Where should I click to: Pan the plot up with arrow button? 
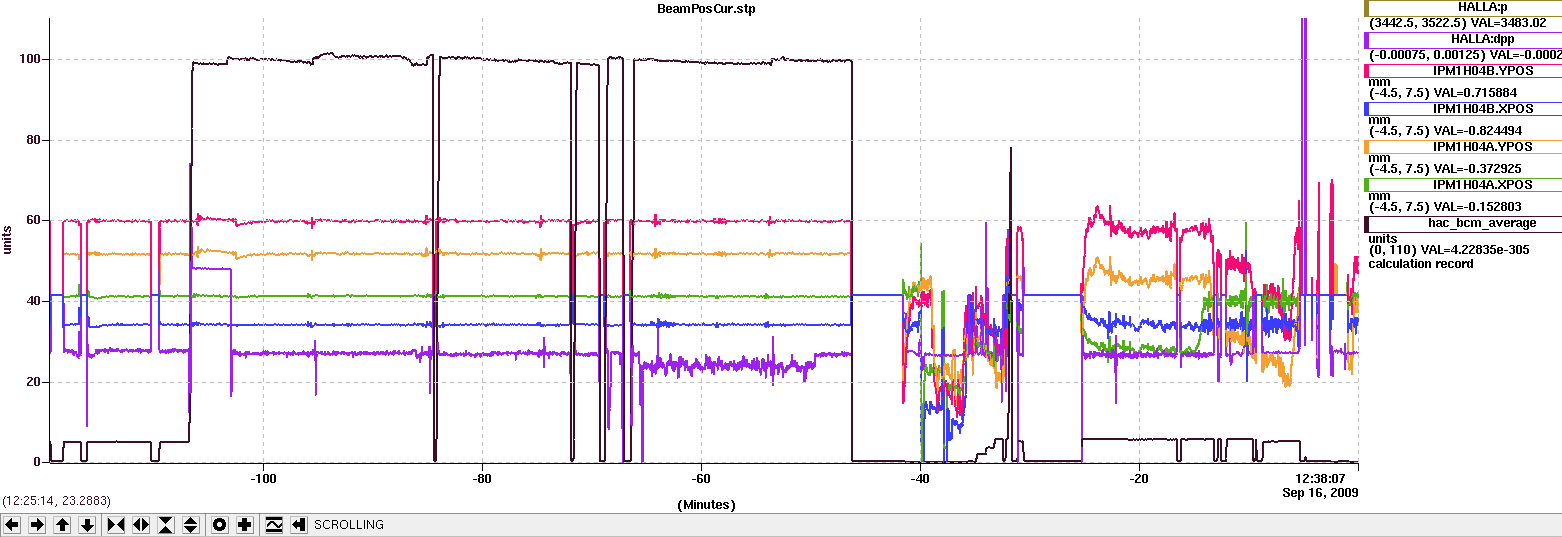(62, 525)
